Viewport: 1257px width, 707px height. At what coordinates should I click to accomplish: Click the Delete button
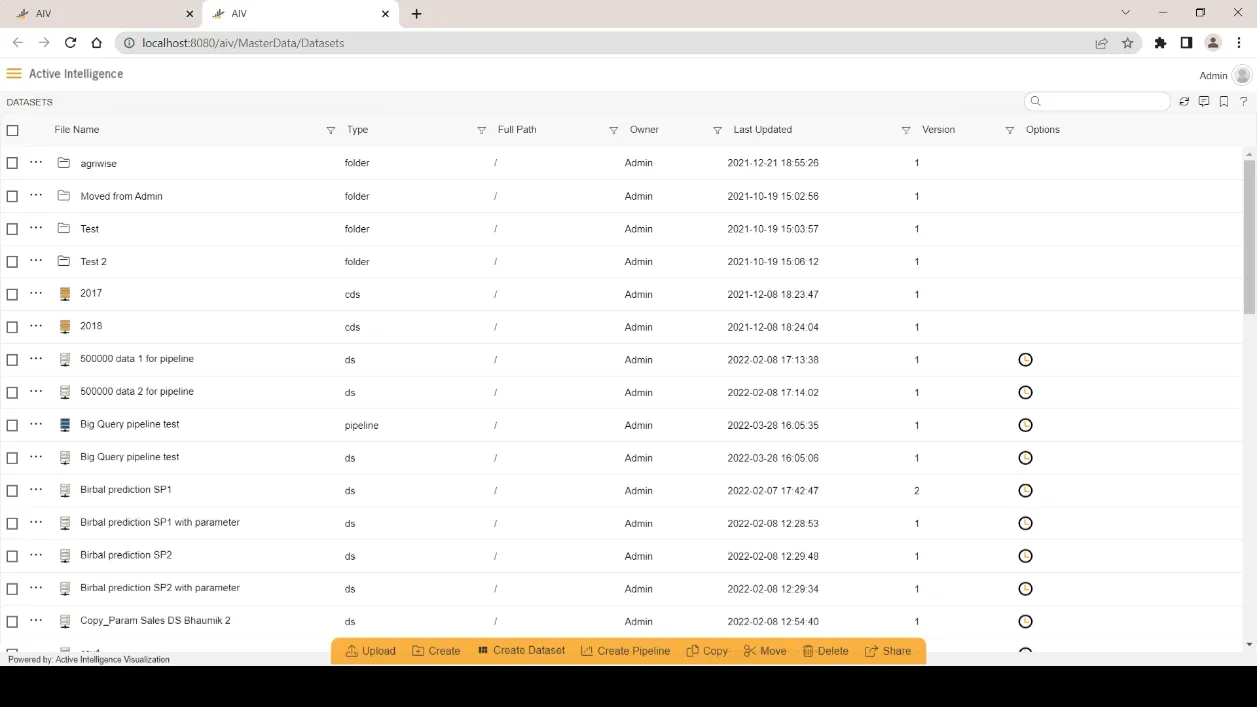tap(826, 651)
